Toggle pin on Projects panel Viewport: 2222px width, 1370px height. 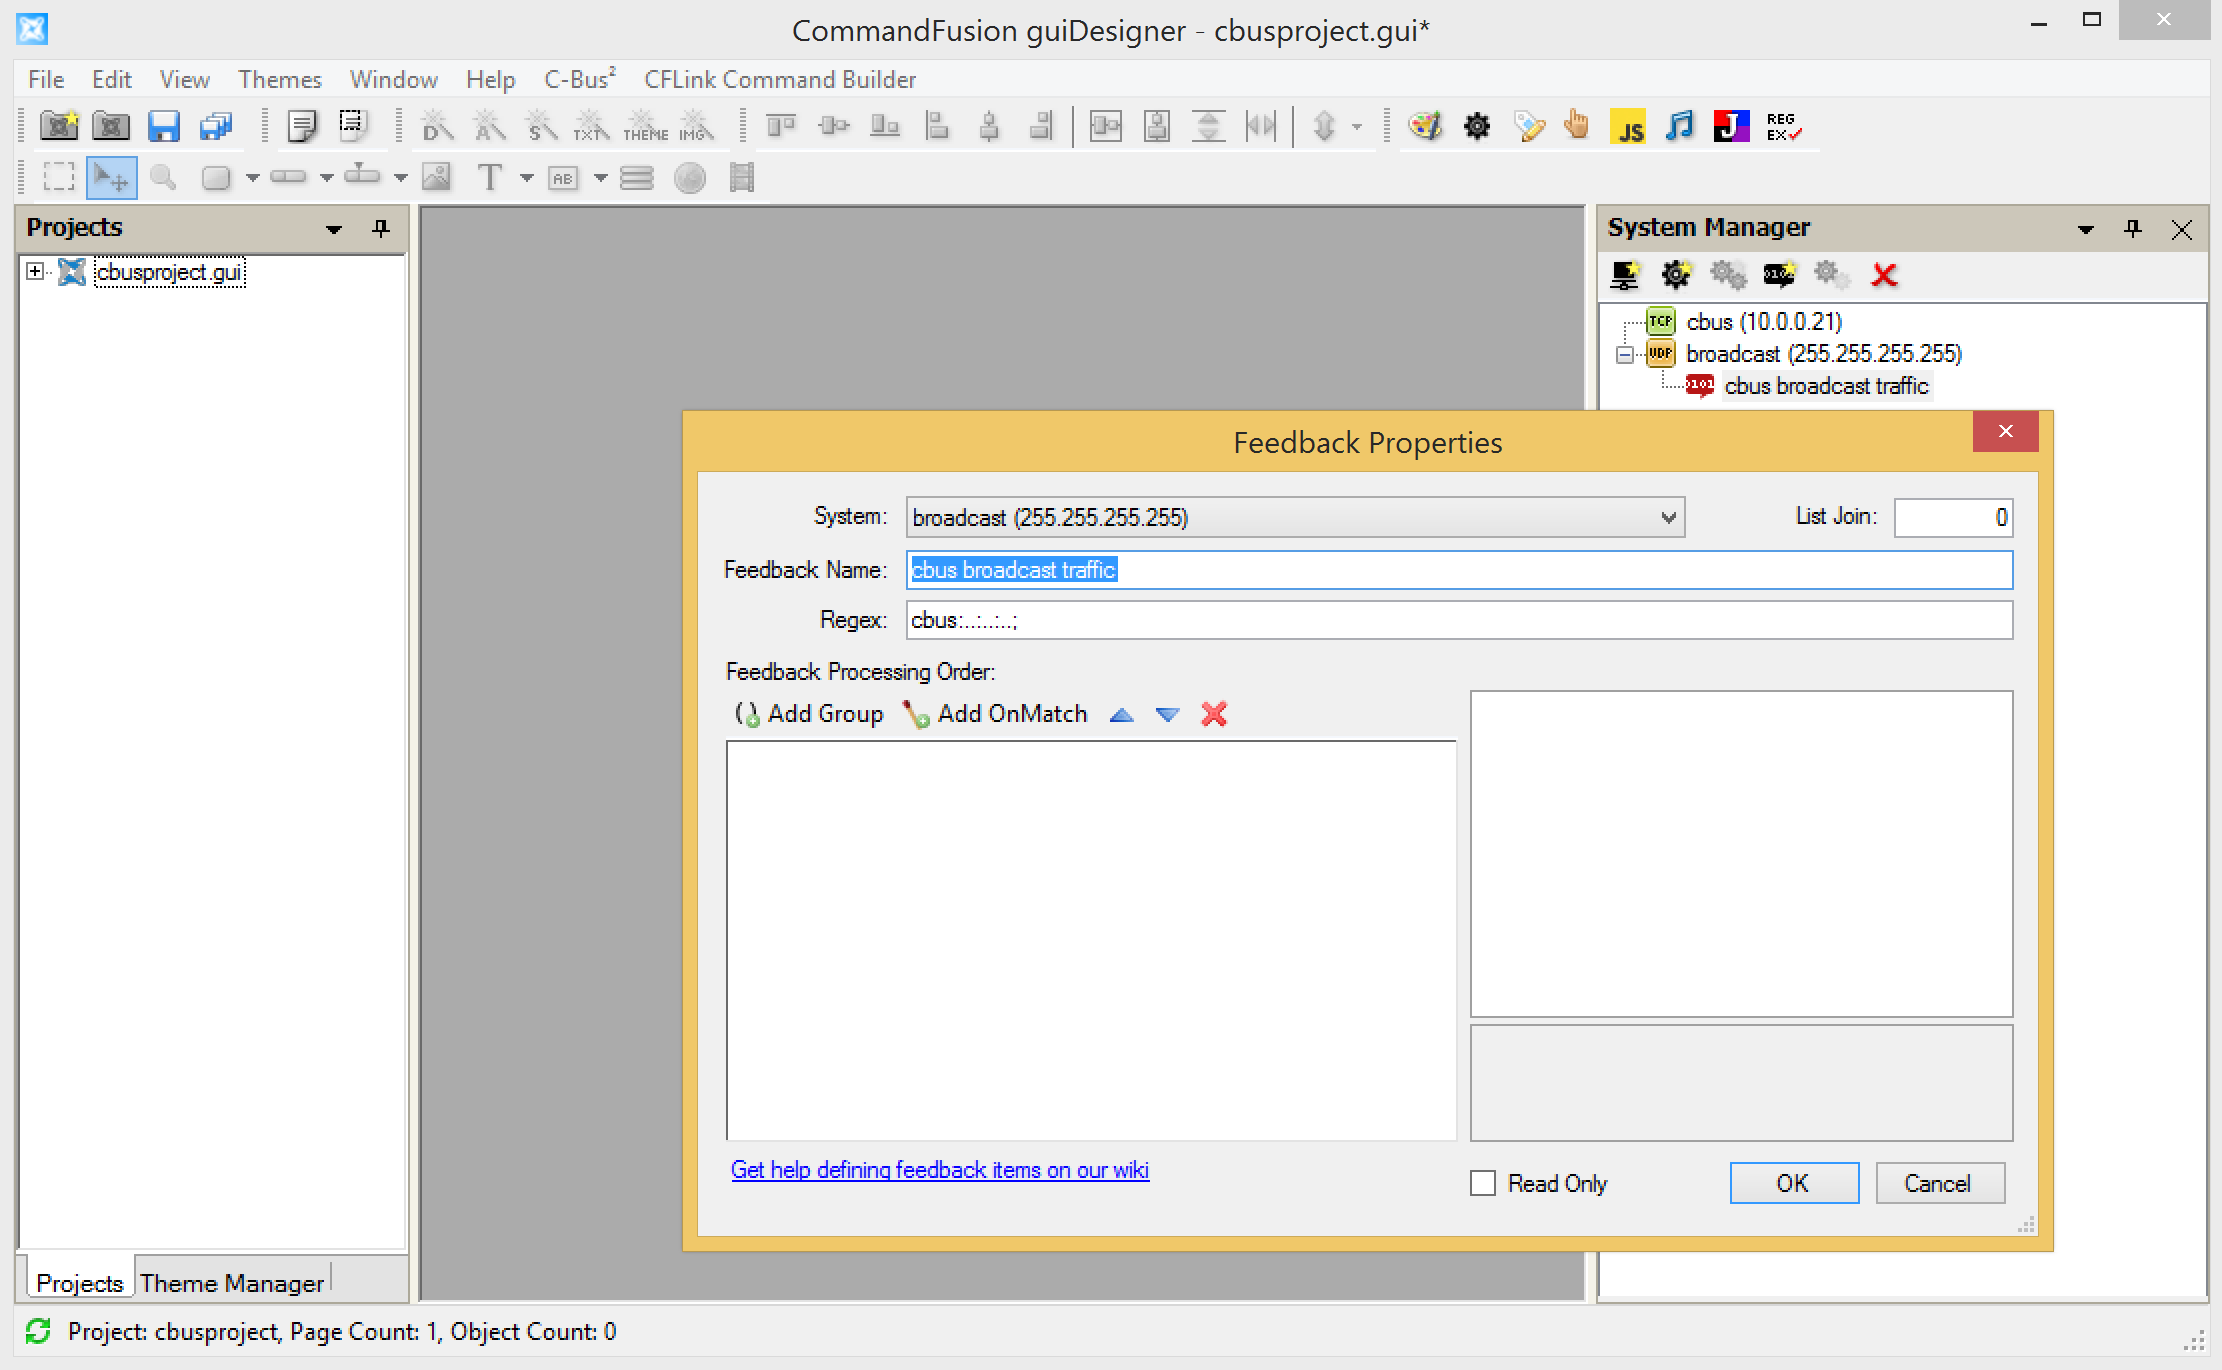point(380,229)
